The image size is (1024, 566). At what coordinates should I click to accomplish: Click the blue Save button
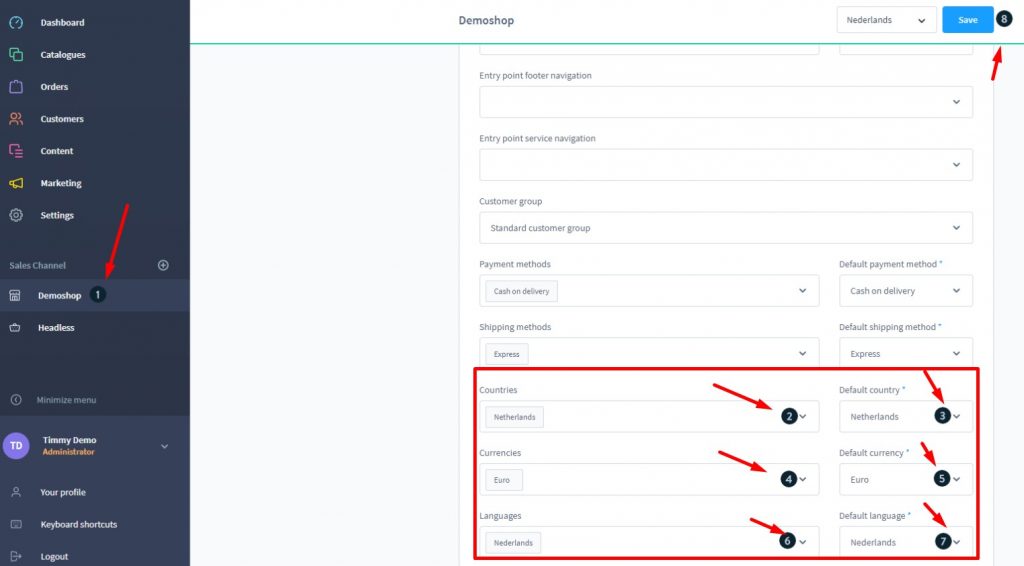click(x=967, y=20)
